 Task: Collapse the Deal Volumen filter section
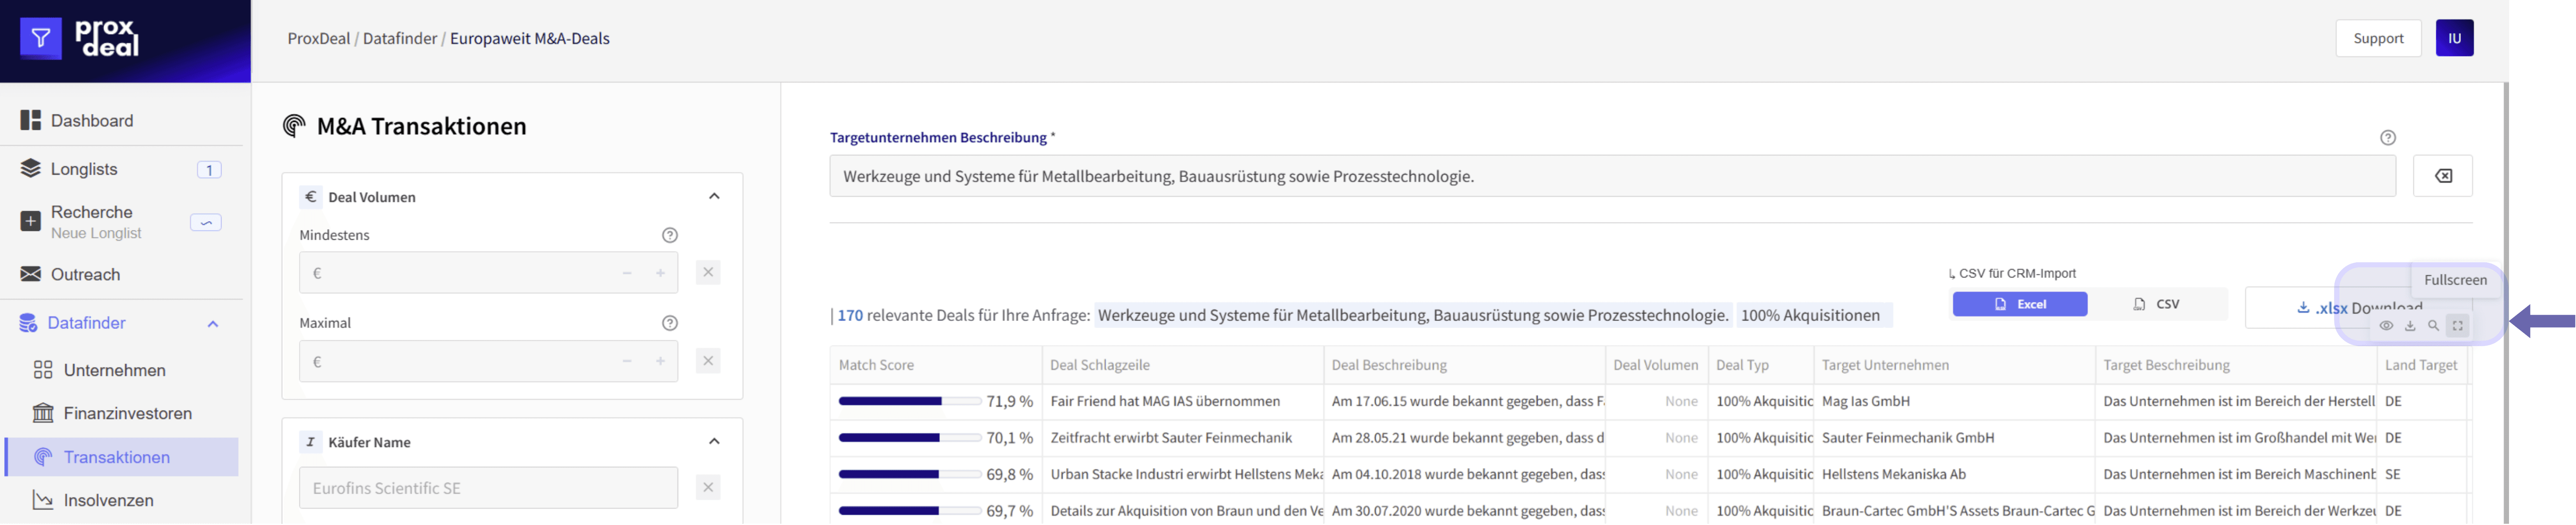(x=714, y=196)
